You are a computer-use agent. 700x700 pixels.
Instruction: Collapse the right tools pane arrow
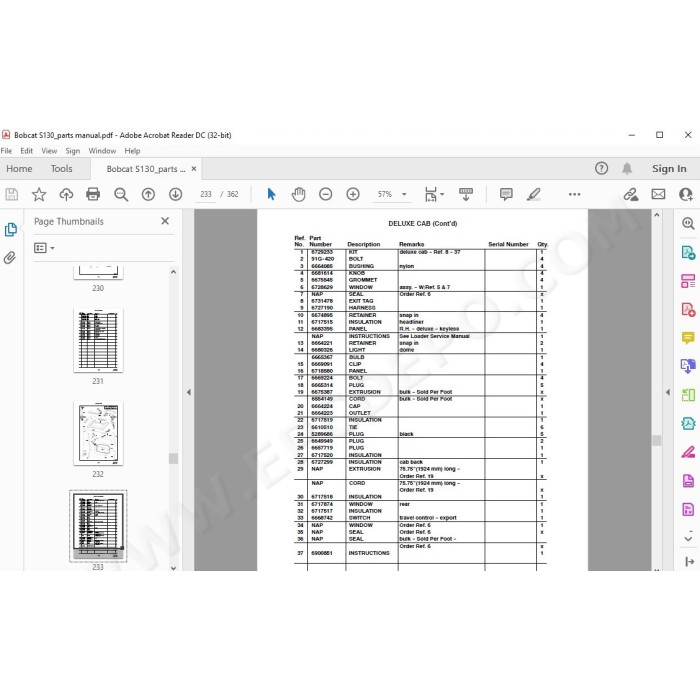coord(667,392)
